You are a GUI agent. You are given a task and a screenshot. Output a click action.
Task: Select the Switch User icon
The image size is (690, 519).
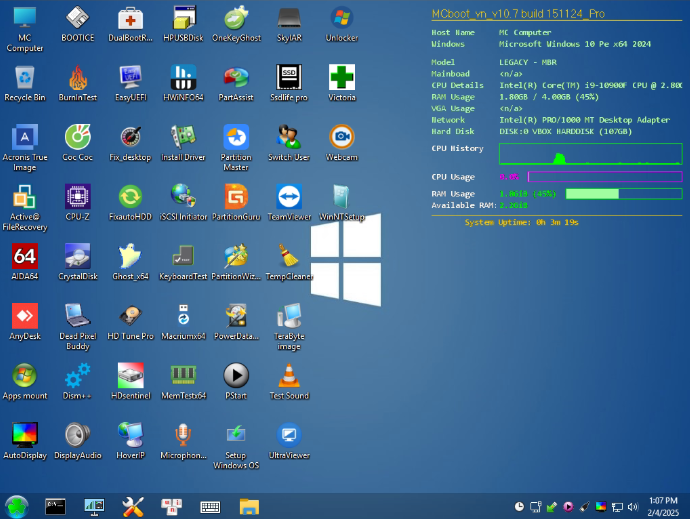tap(289, 143)
